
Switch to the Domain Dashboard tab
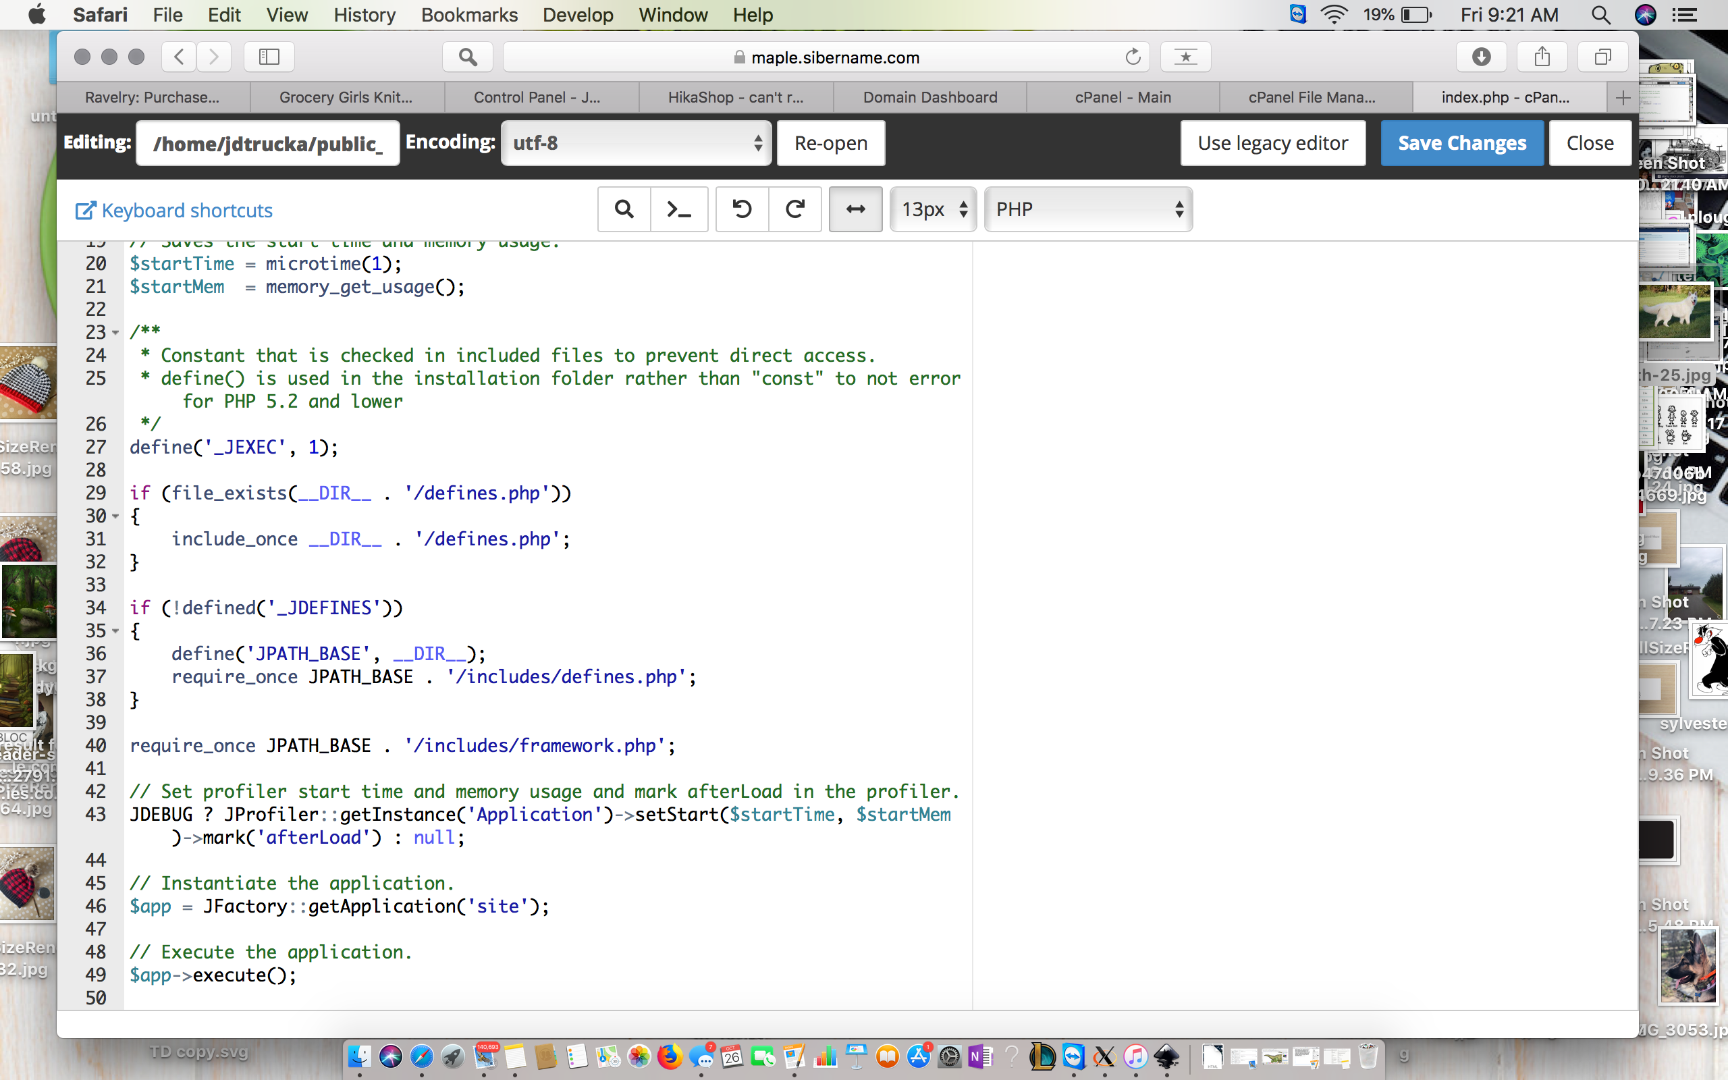pos(930,97)
